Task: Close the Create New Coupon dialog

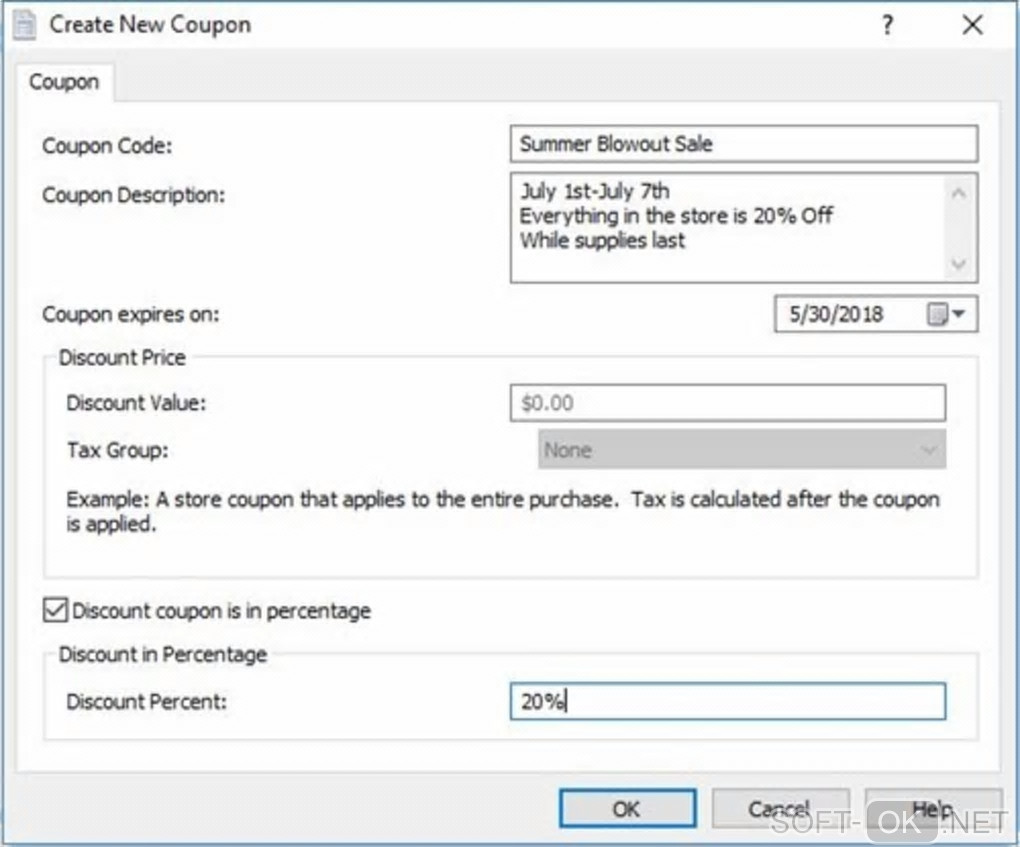Action: [x=972, y=26]
